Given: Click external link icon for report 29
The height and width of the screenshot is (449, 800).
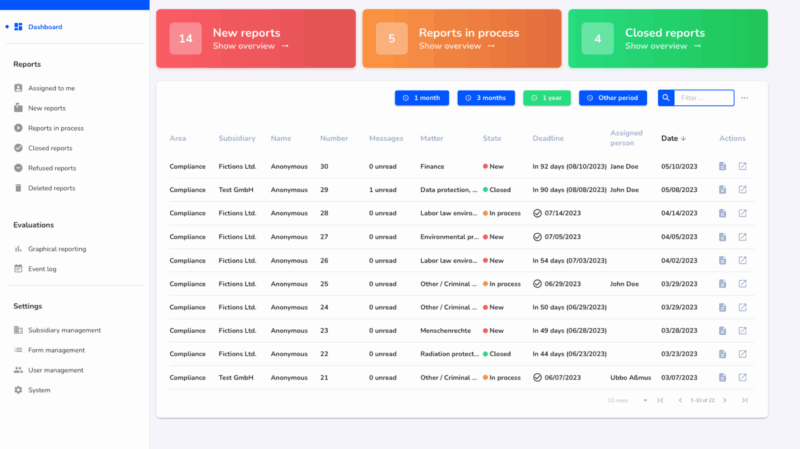Looking at the screenshot, I should click(742, 189).
